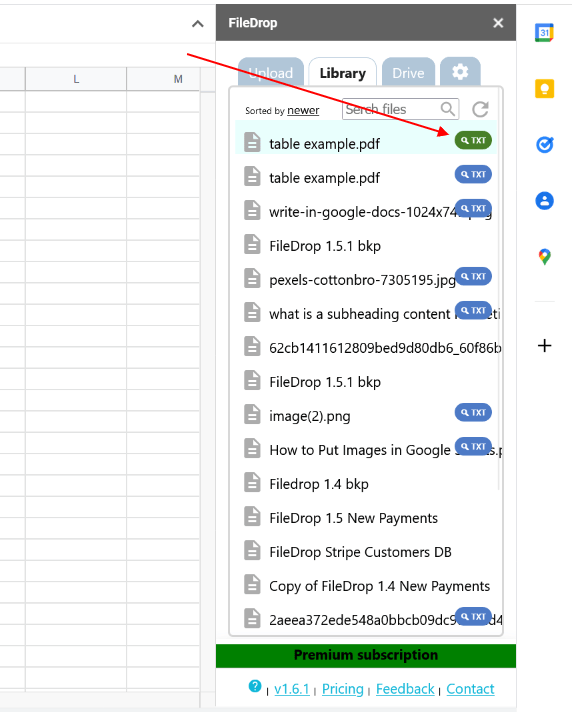The height and width of the screenshot is (712, 572).
Task: Click the help question mark icon
Action: click(255, 686)
